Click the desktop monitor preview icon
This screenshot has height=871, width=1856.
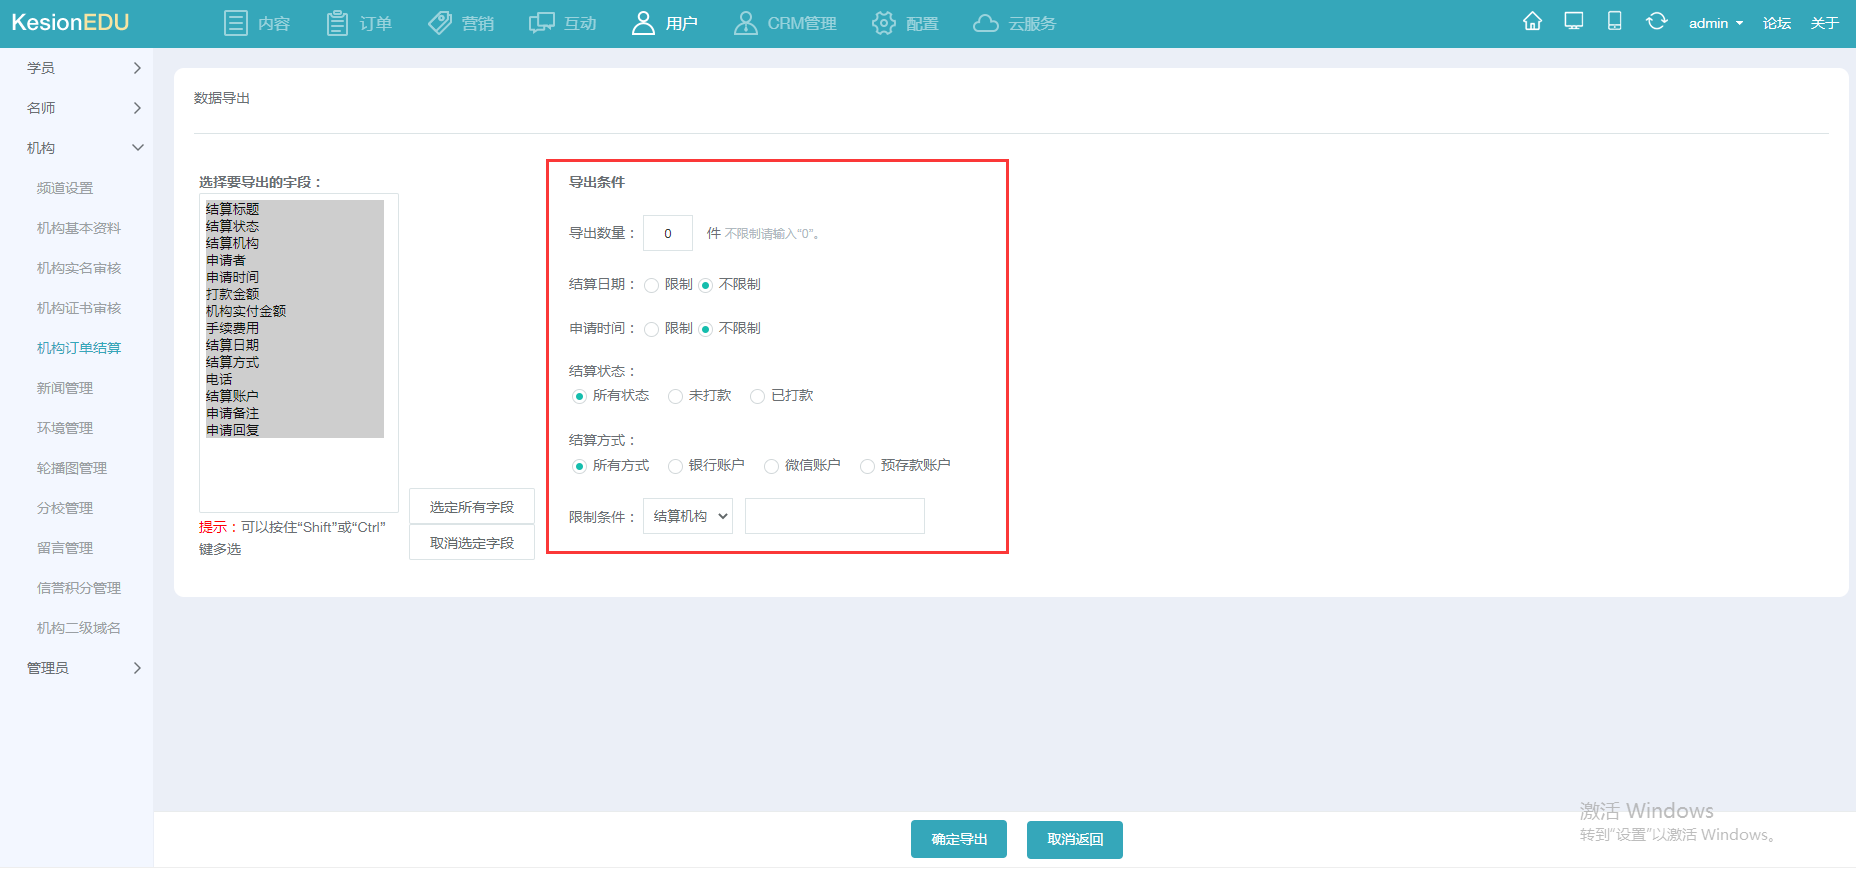[x=1574, y=22]
